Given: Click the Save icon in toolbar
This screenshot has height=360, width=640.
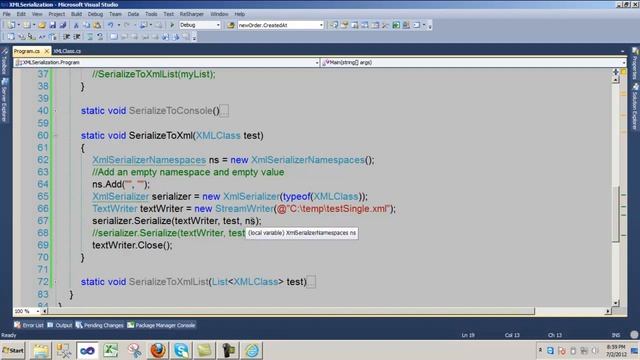Looking at the screenshot, I should click(53, 25).
